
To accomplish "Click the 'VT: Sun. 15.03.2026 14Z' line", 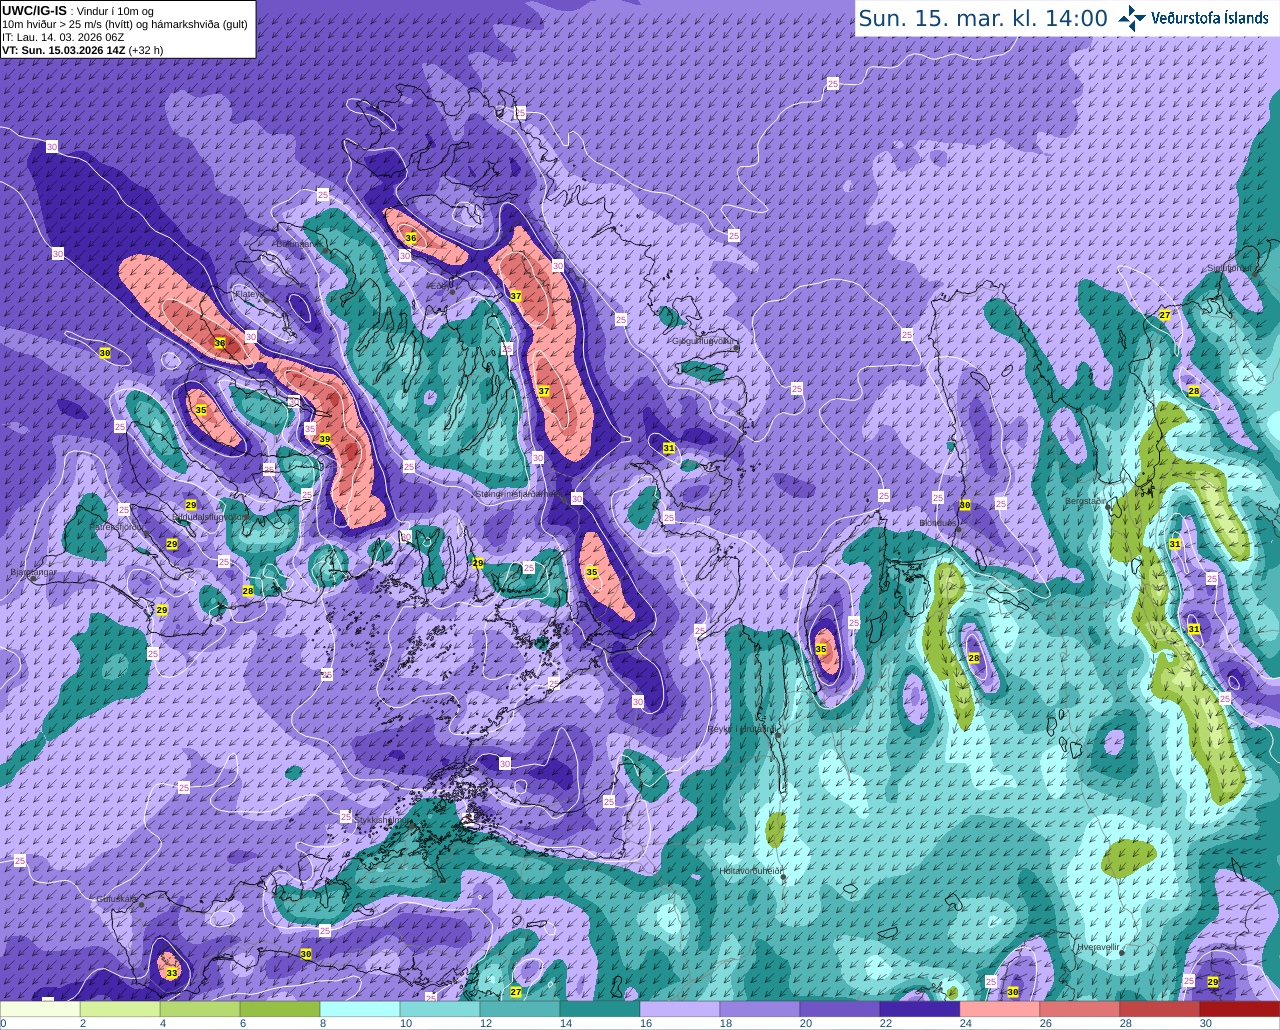I will click(x=64, y=49).
